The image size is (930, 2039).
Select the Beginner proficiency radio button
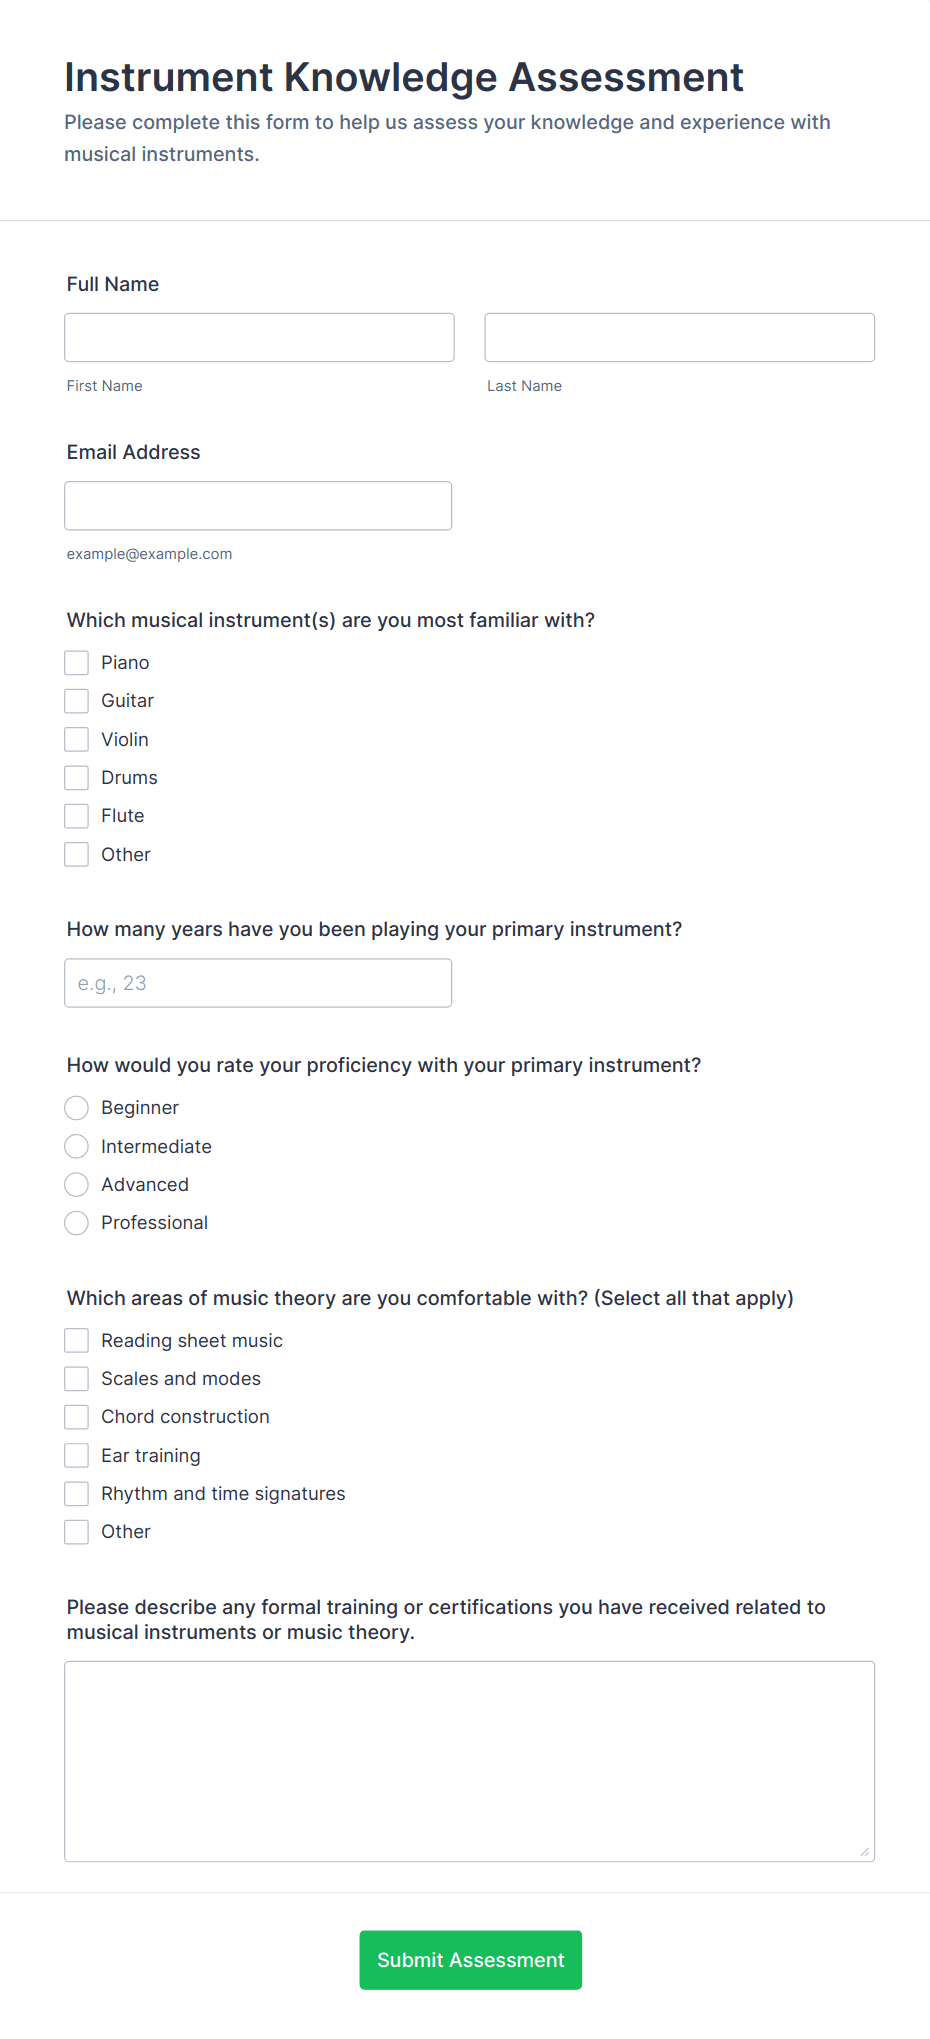[77, 1108]
